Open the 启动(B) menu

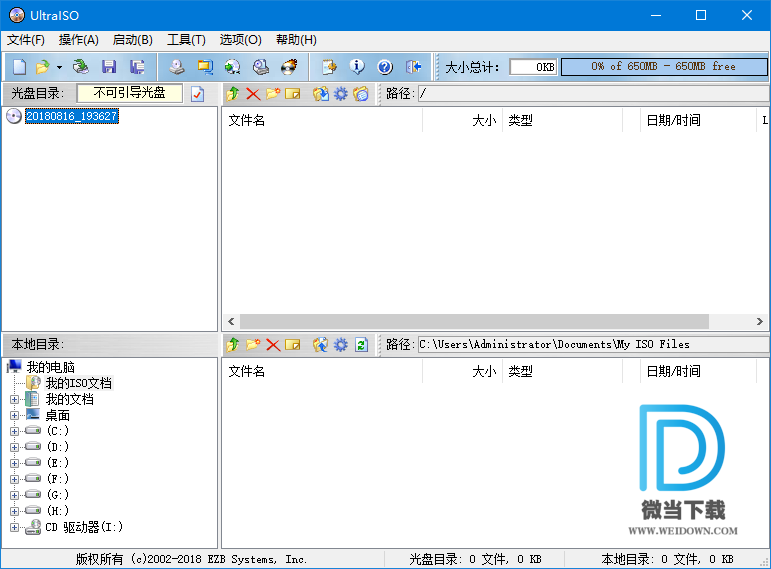tap(132, 40)
